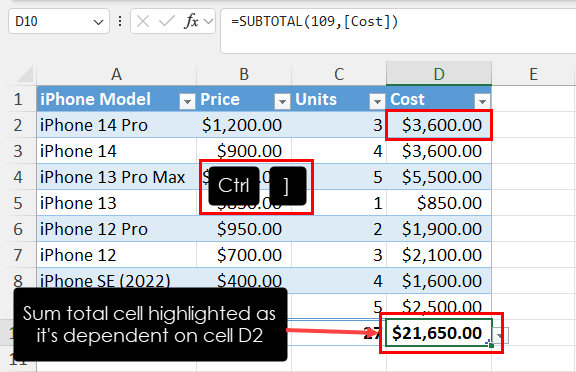The height and width of the screenshot is (372, 576).
Task: Click cost cell "$5,500.00"
Action: 439,177
